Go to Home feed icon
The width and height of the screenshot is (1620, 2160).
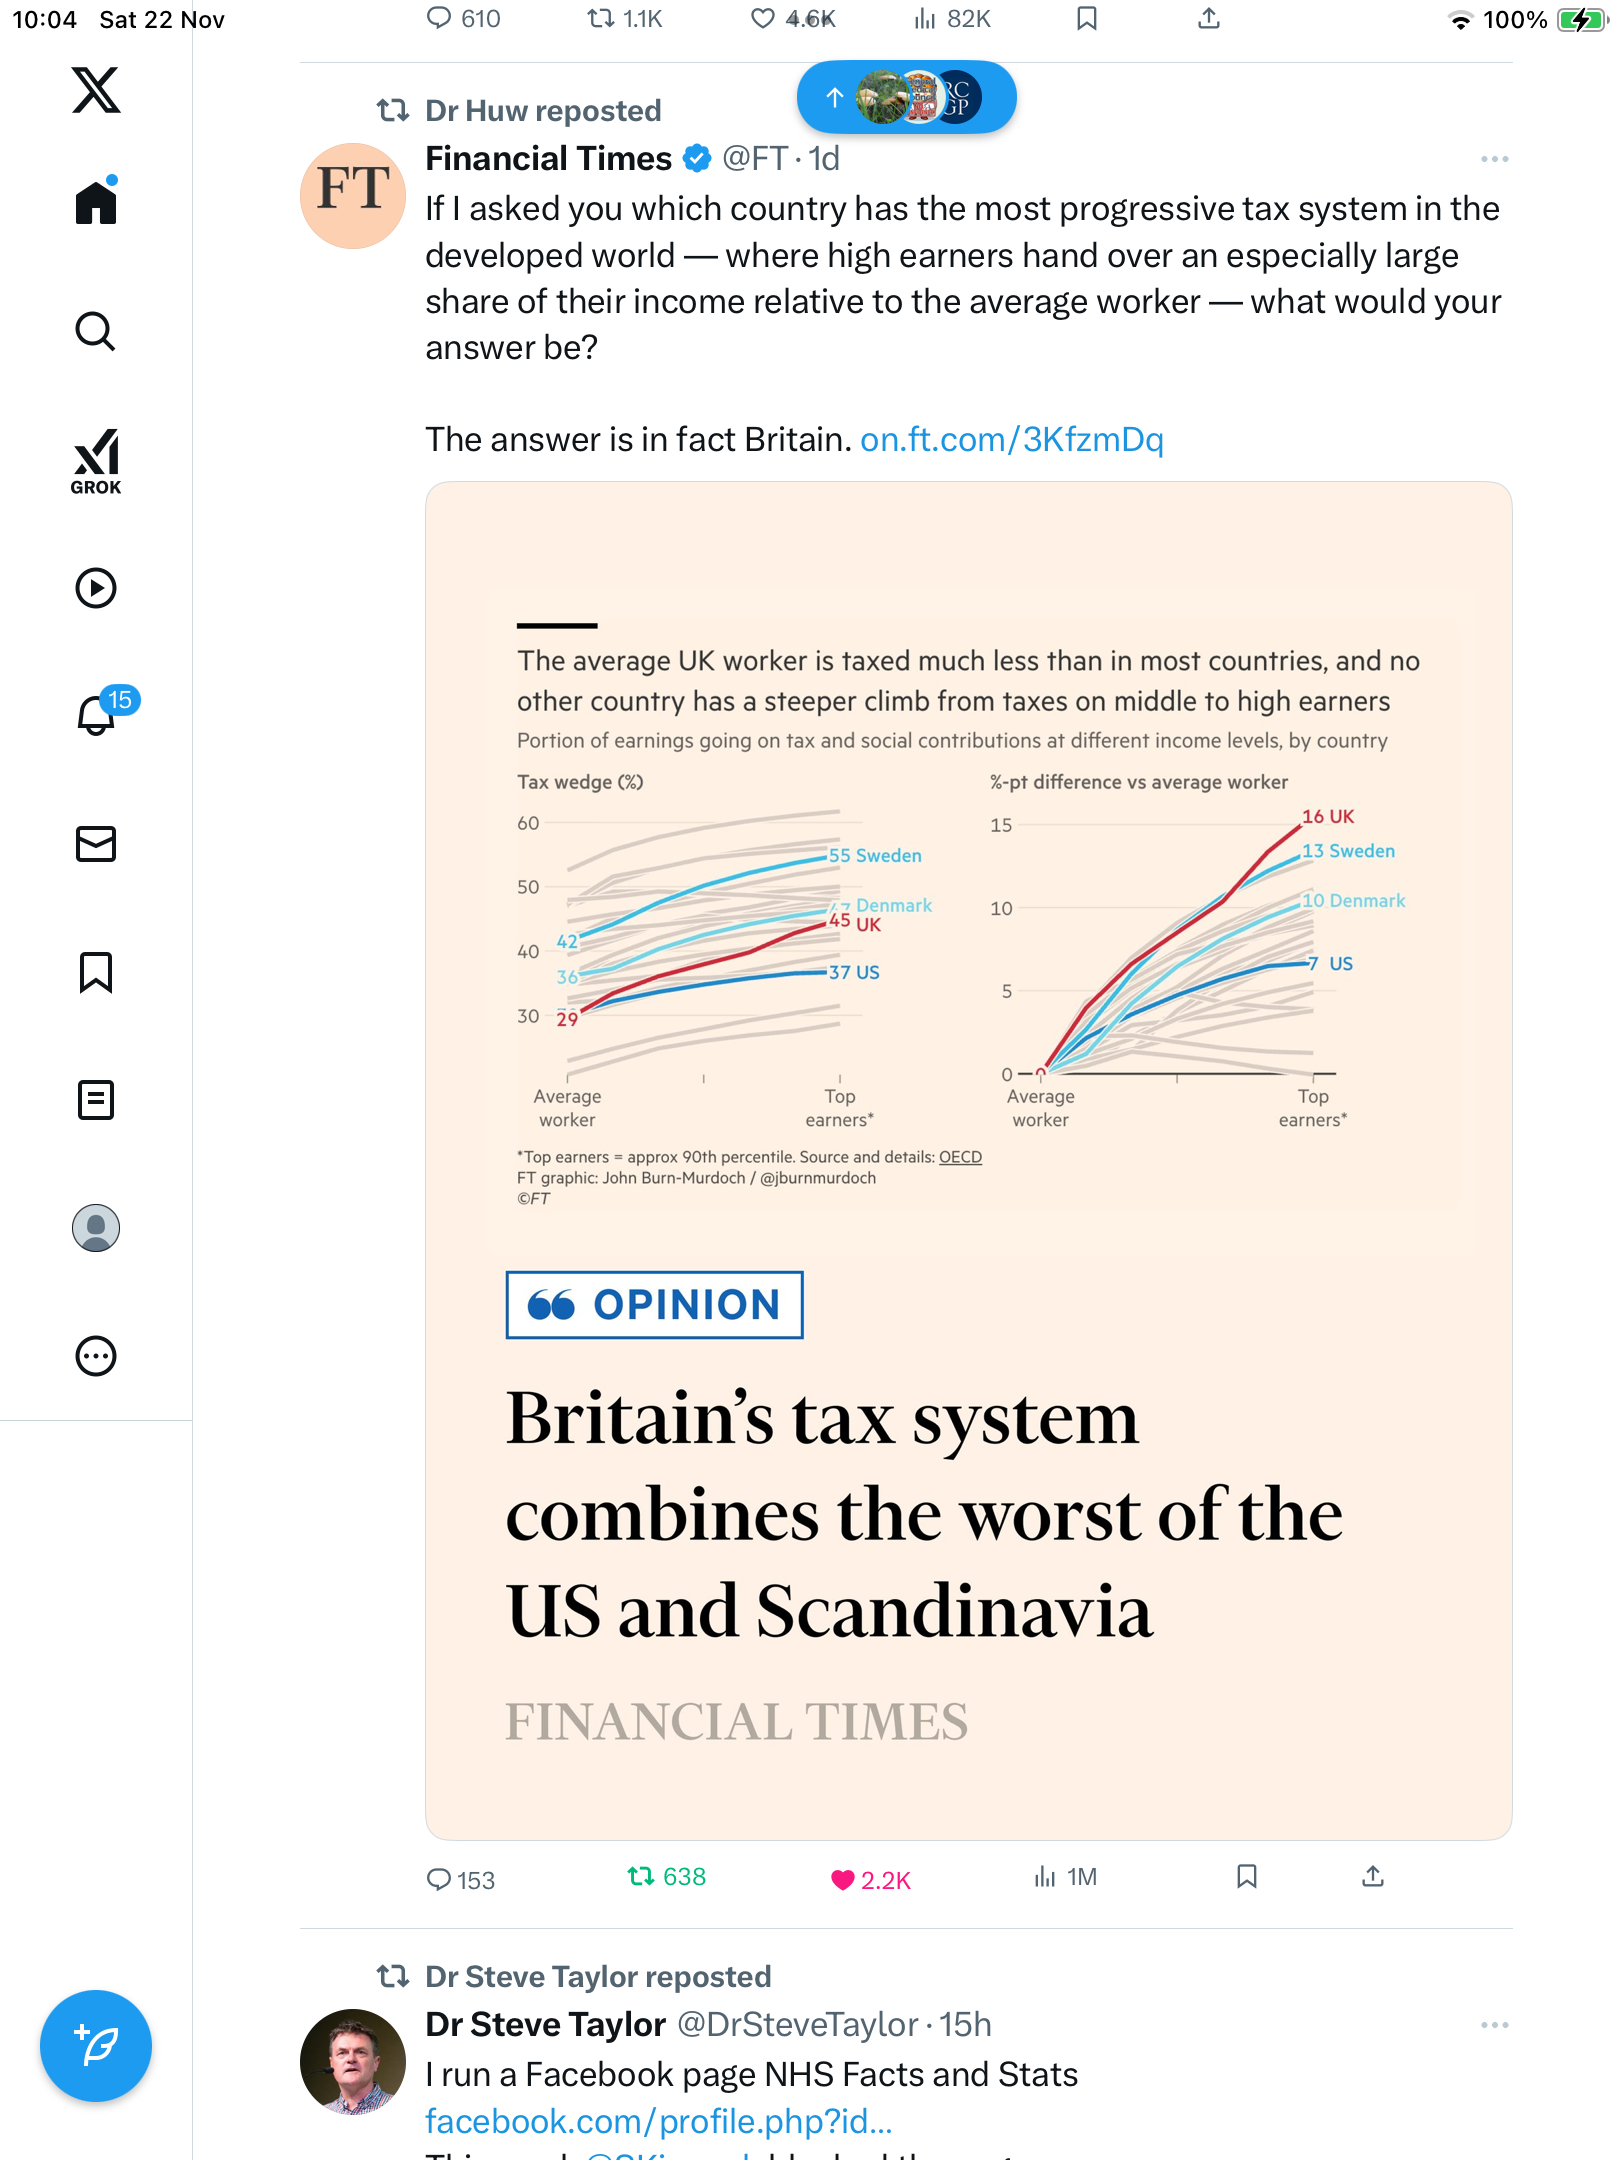(x=96, y=202)
